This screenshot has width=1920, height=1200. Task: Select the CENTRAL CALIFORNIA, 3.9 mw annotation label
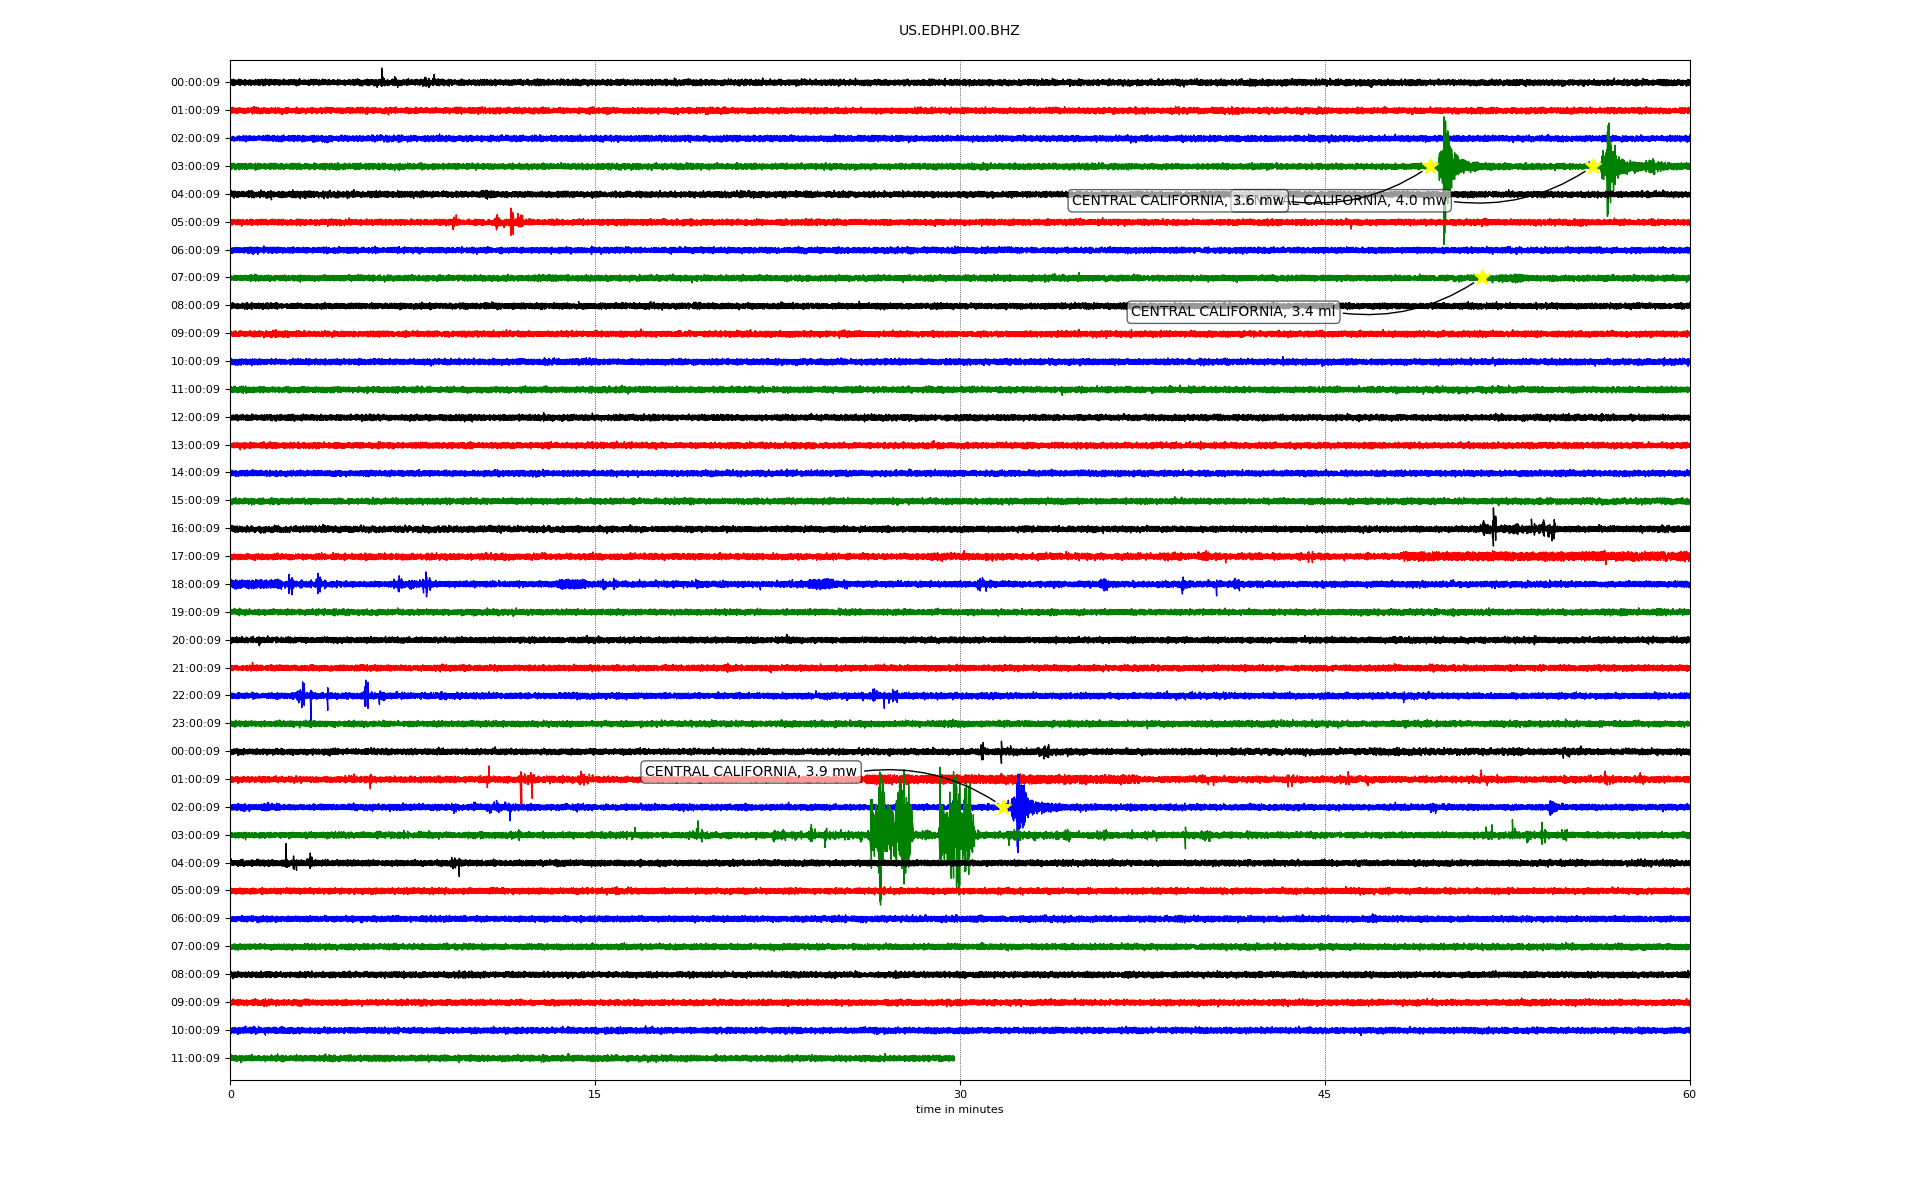[750, 772]
